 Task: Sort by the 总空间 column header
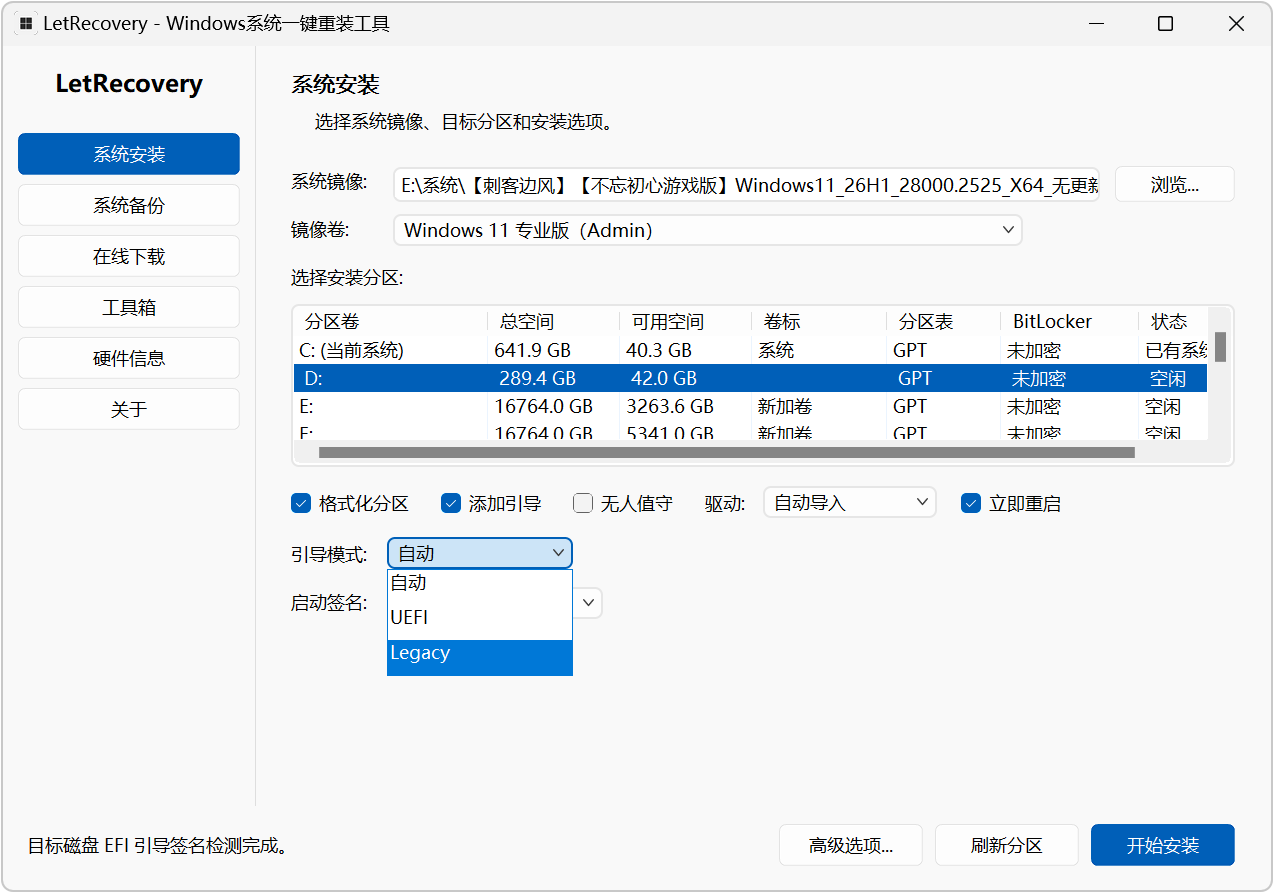pos(554,321)
